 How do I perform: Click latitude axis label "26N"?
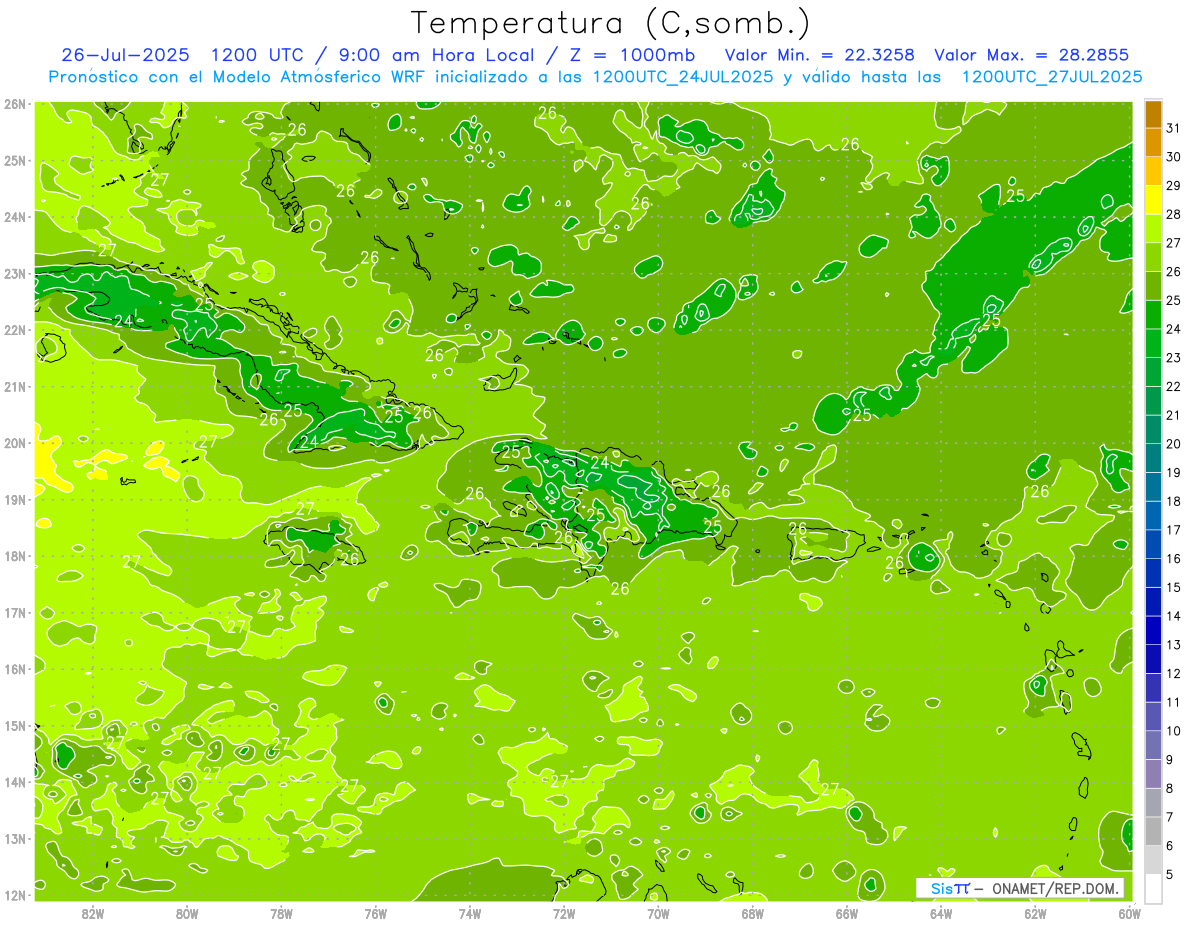pyautogui.click(x=14, y=104)
